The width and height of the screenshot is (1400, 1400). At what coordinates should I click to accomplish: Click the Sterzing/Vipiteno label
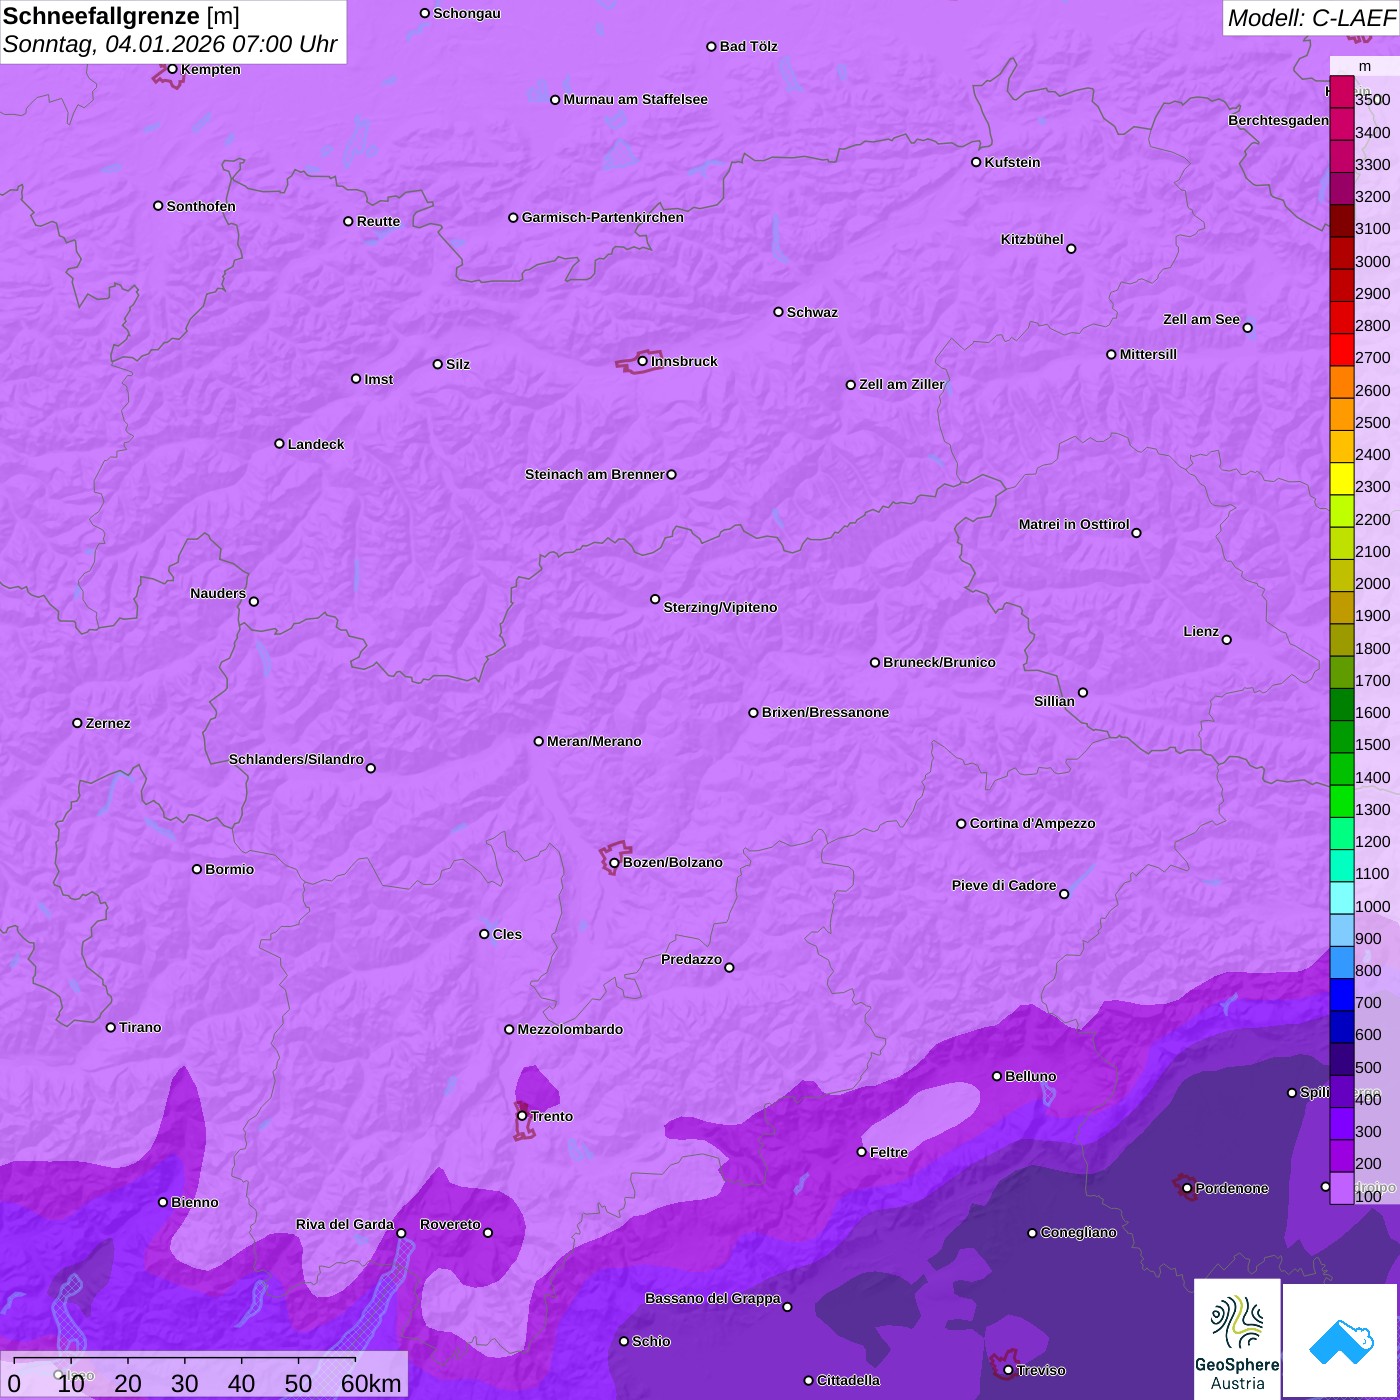coord(720,607)
